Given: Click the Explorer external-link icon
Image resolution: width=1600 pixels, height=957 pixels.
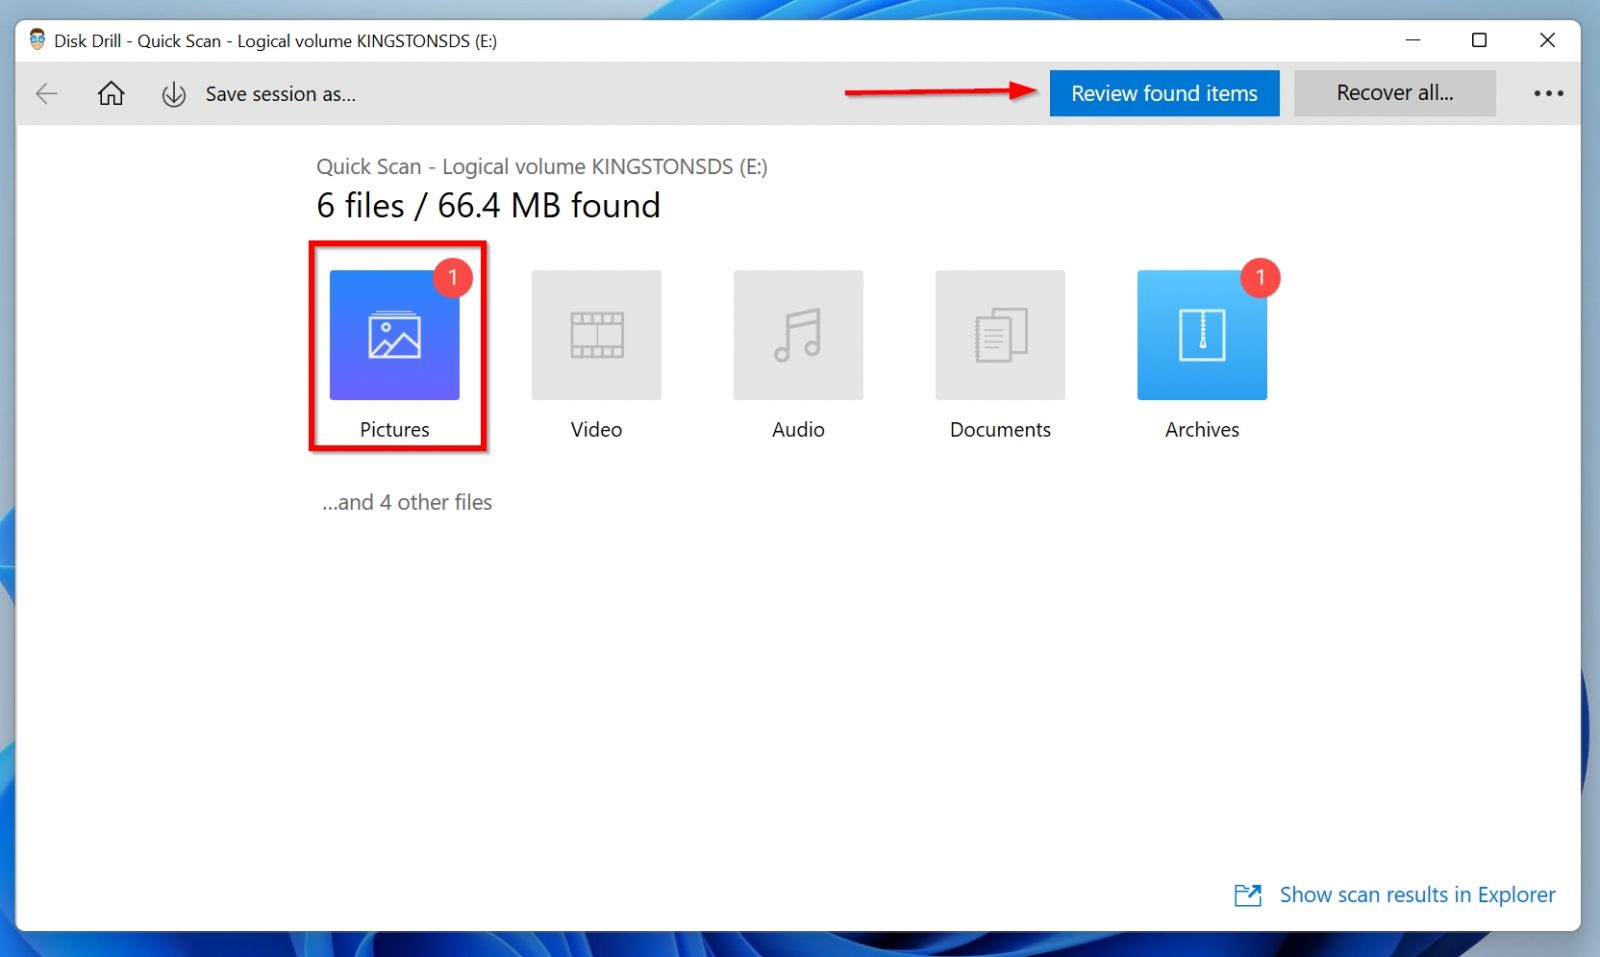Looking at the screenshot, I should [x=1247, y=895].
